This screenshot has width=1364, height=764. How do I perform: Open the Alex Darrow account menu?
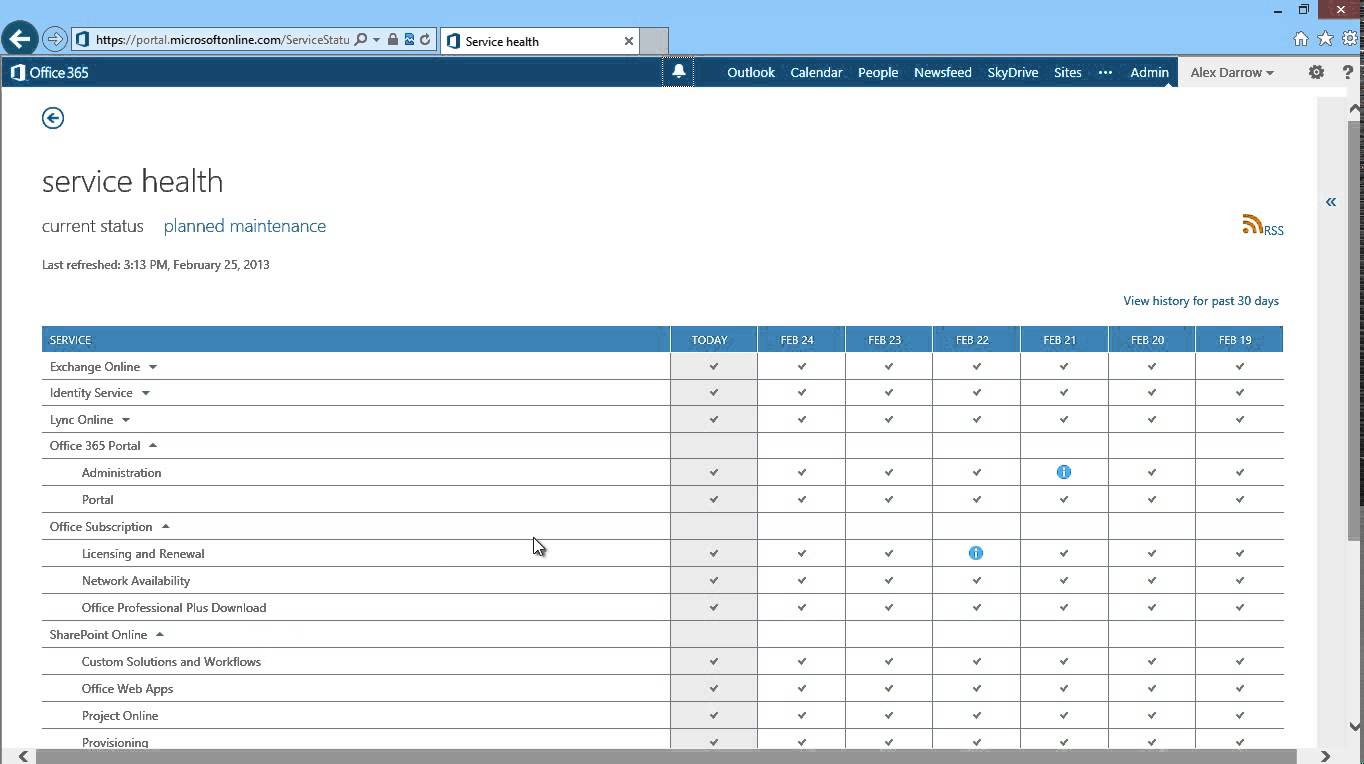(1232, 72)
